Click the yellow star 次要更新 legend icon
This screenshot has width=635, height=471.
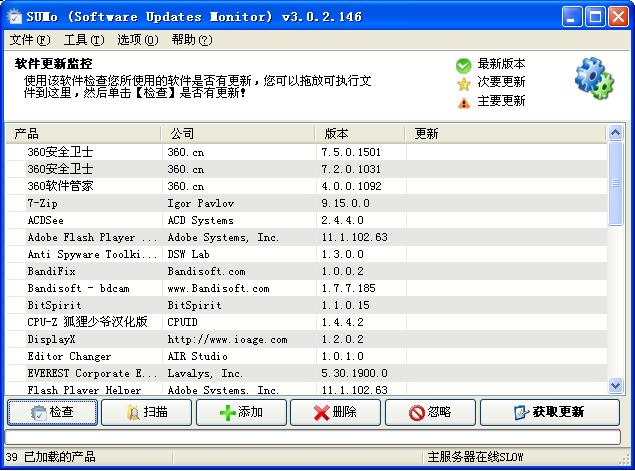[x=463, y=84]
